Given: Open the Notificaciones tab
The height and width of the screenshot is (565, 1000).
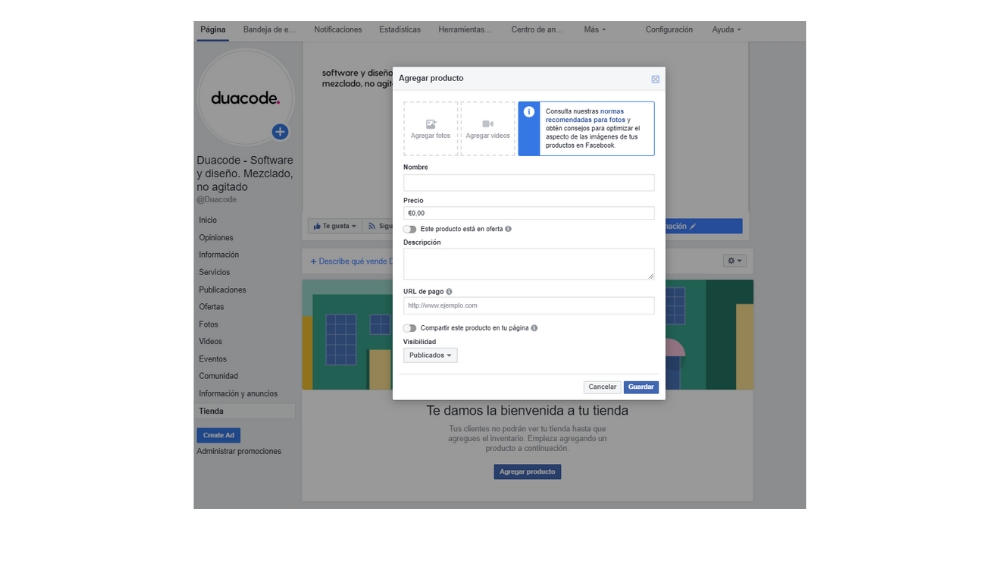Looking at the screenshot, I should point(338,30).
